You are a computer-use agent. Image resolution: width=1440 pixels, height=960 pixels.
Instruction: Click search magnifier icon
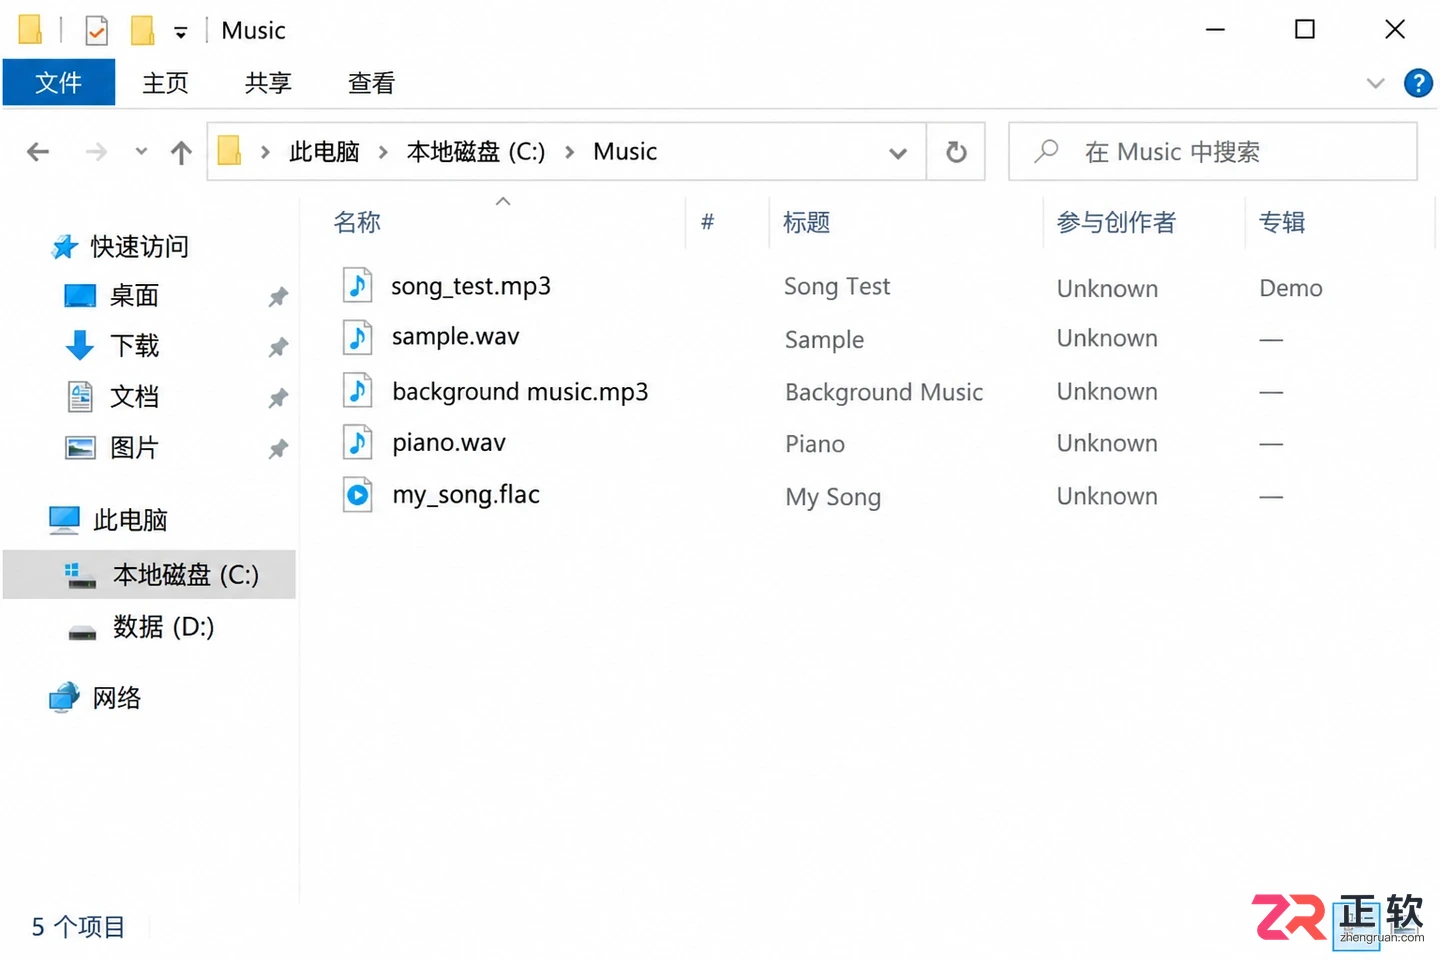[x=1046, y=152]
